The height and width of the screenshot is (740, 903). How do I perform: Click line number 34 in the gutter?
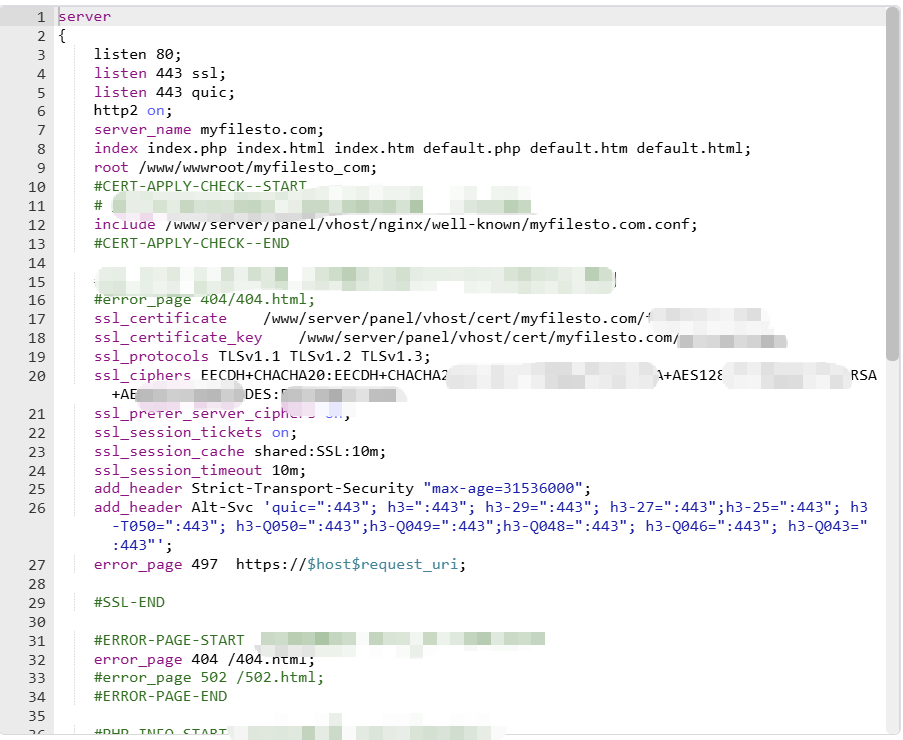click(x=36, y=697)
